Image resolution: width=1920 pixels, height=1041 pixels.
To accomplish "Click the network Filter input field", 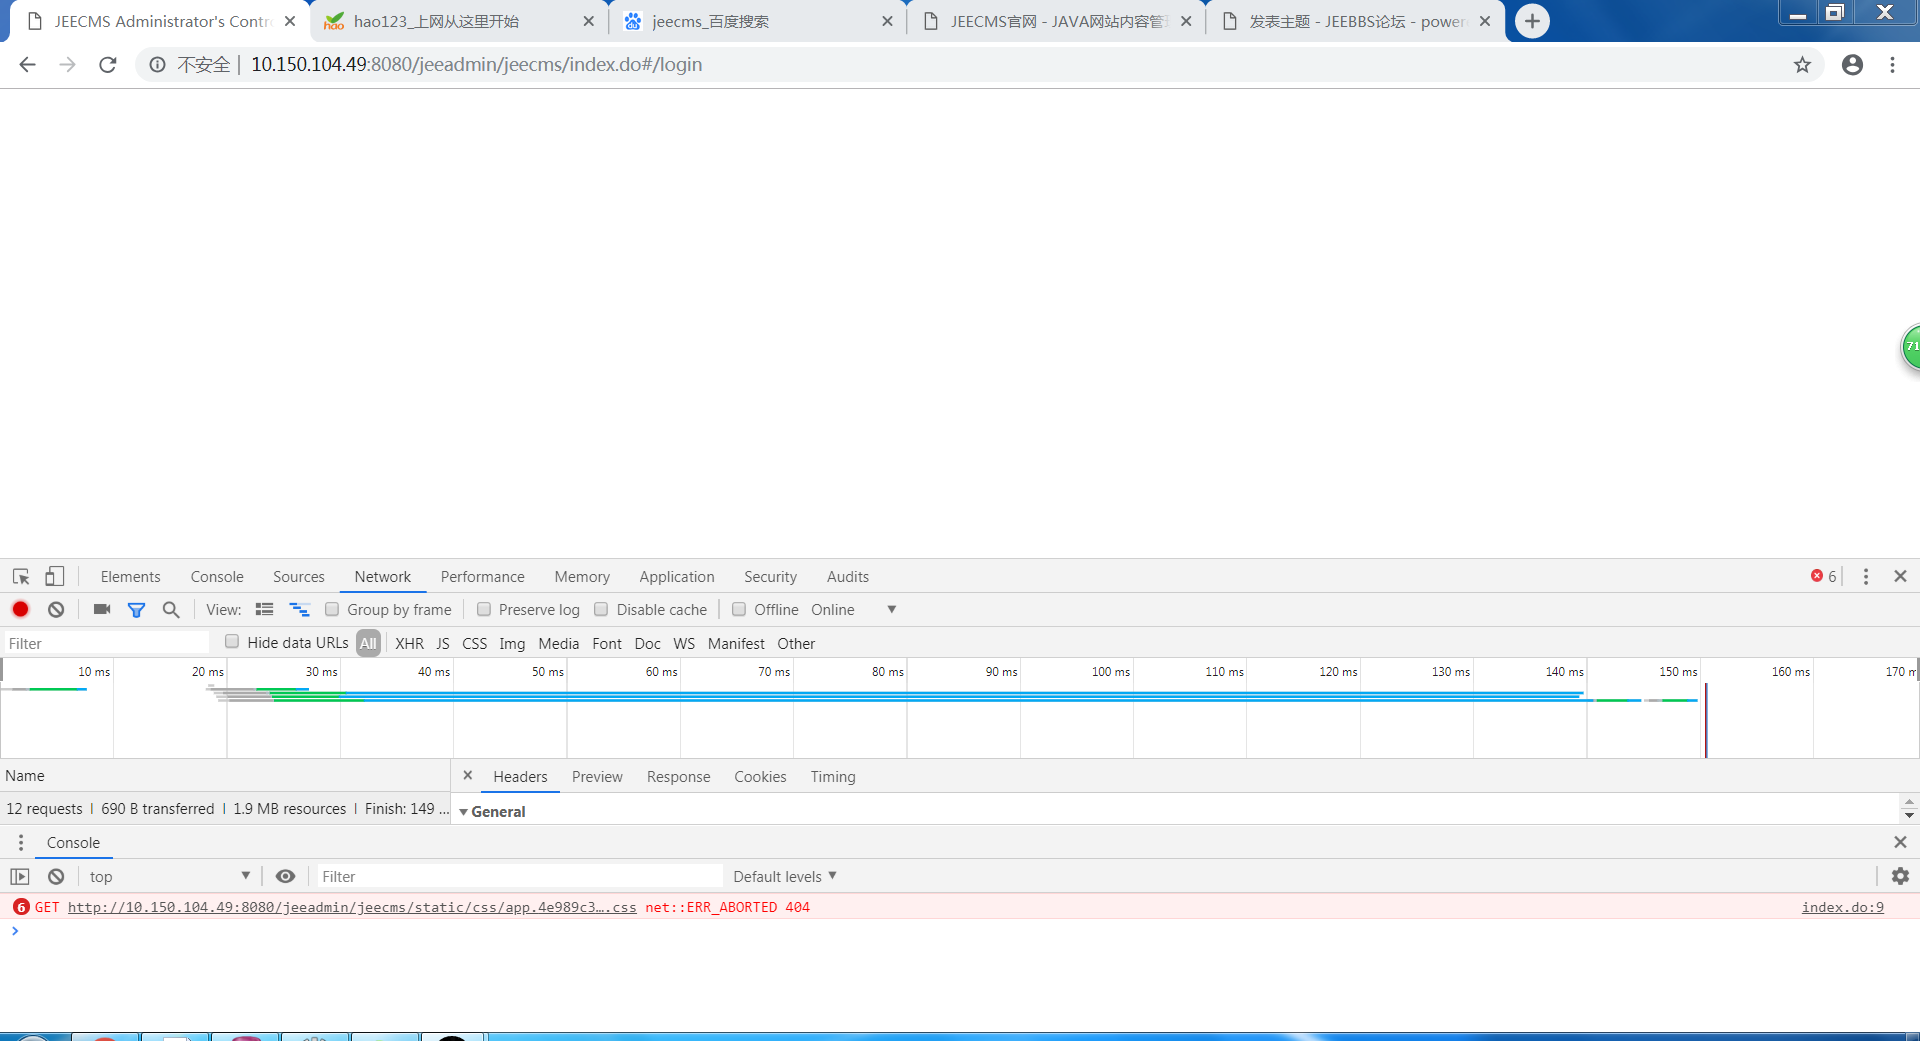I will [x=107, y=643].
